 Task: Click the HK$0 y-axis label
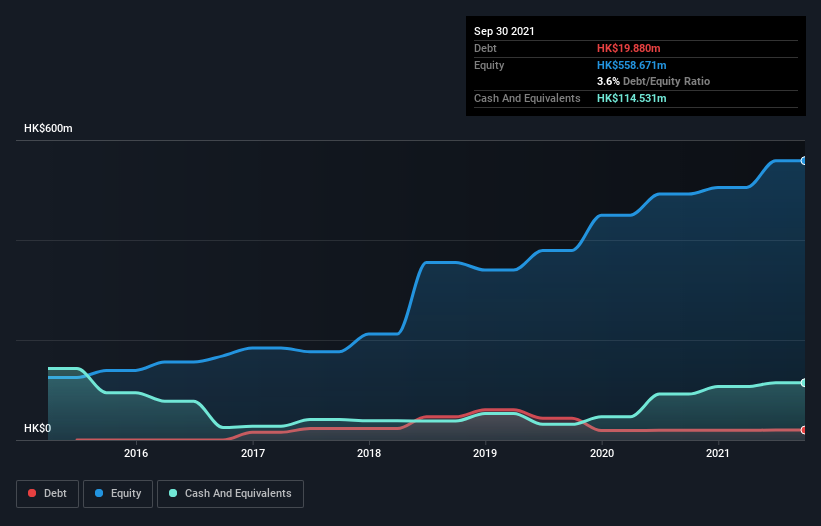[38, 428]
